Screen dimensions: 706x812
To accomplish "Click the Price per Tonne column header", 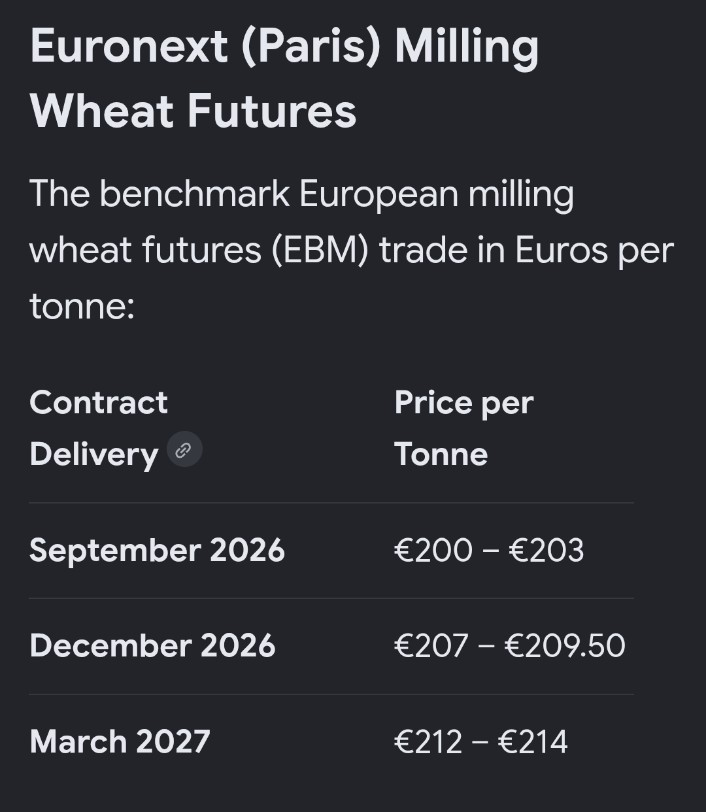I will pyautogui.click(x=464, y=428).
